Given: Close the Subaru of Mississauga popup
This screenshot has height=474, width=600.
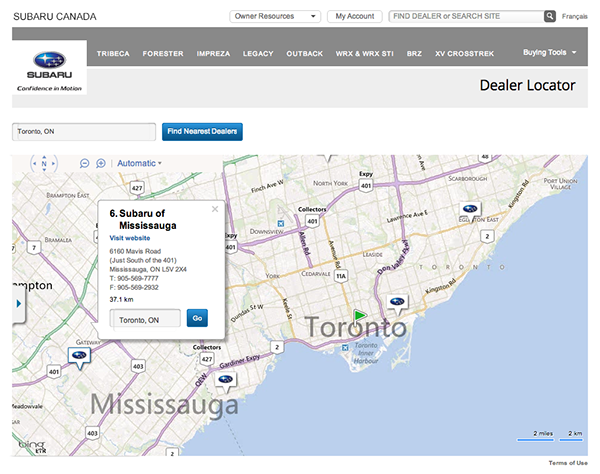Looking at the screenshot, I should tap(215, 209).
